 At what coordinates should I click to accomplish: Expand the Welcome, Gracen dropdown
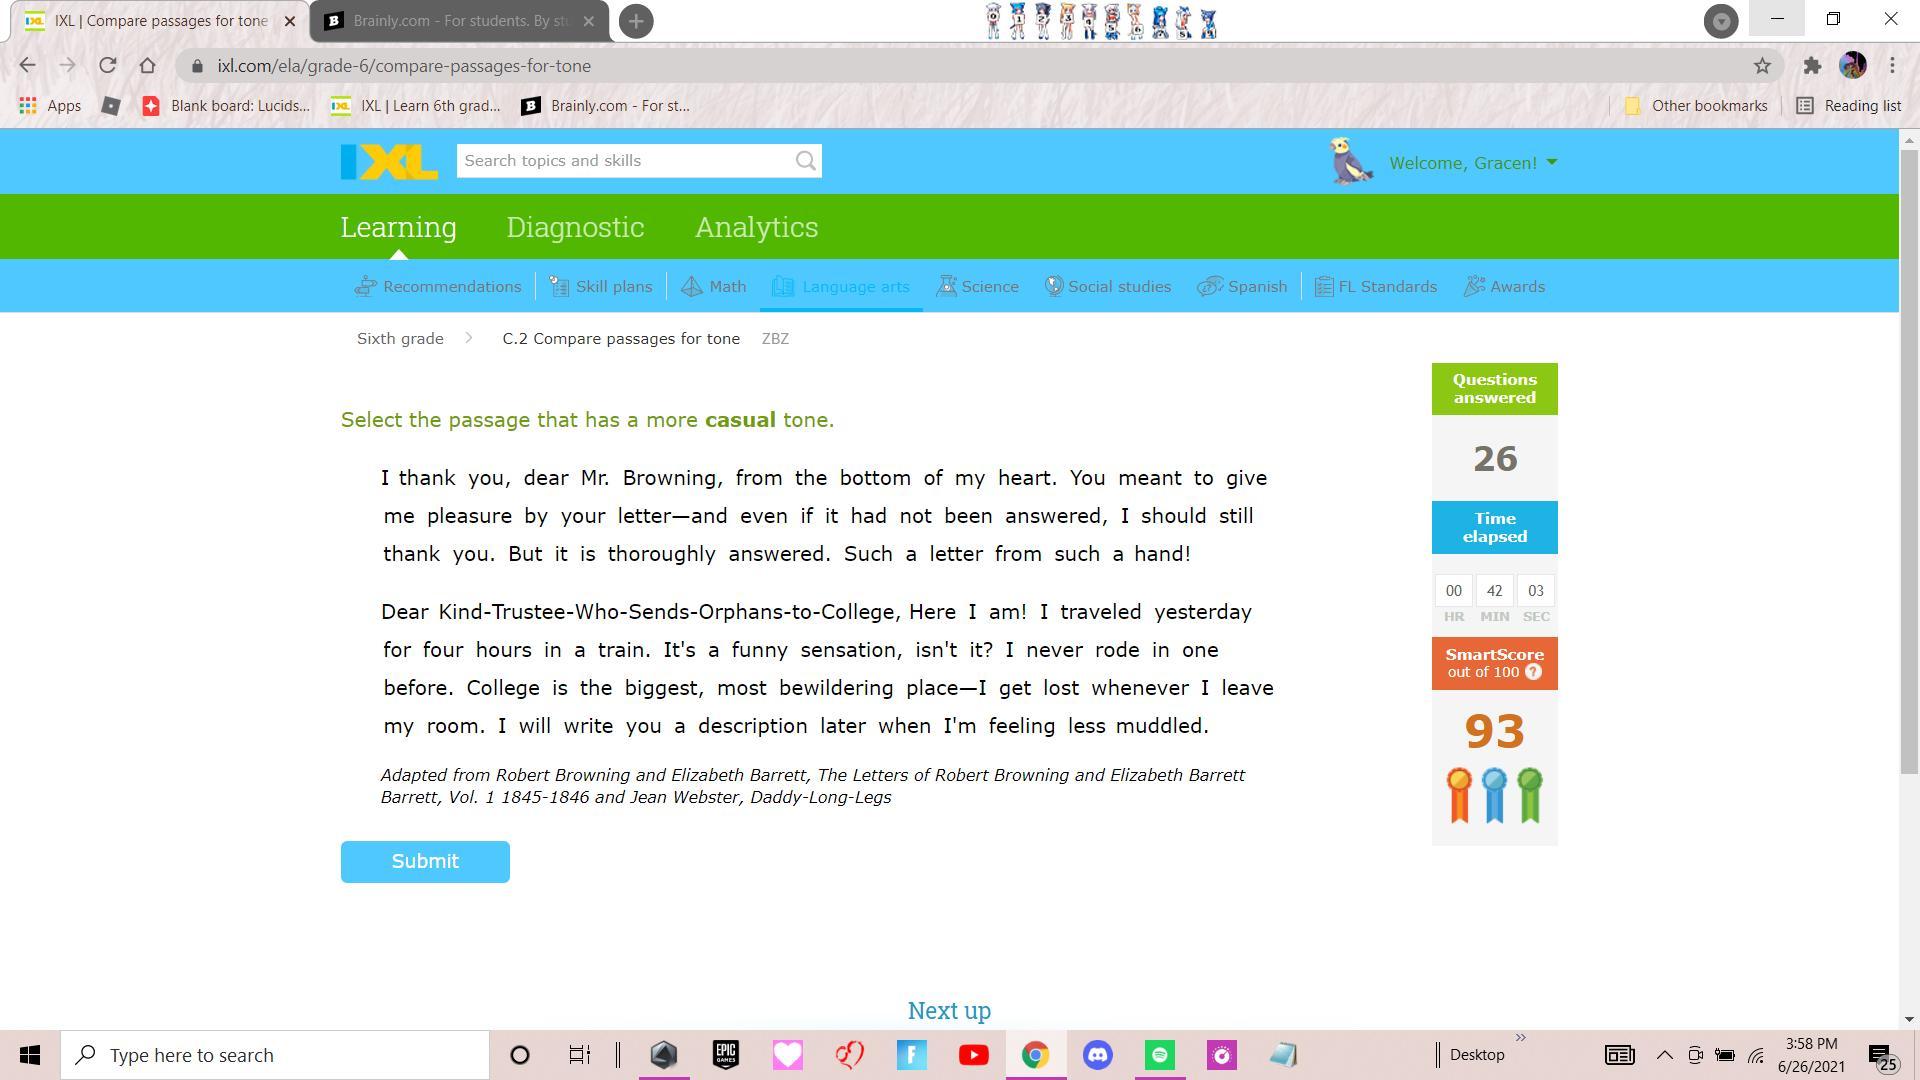pyautogui.click(x=1472, y=163)
